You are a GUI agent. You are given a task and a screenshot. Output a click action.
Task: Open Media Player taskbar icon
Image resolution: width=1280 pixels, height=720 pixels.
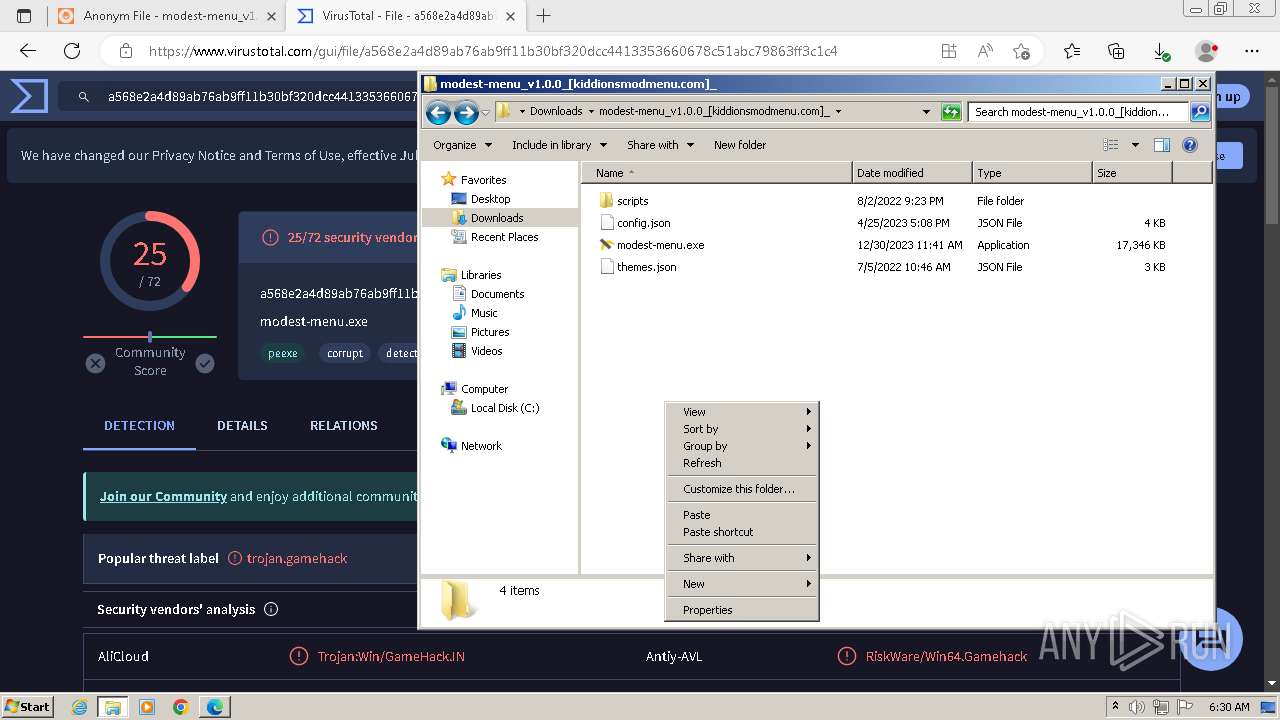coord(147,707)
